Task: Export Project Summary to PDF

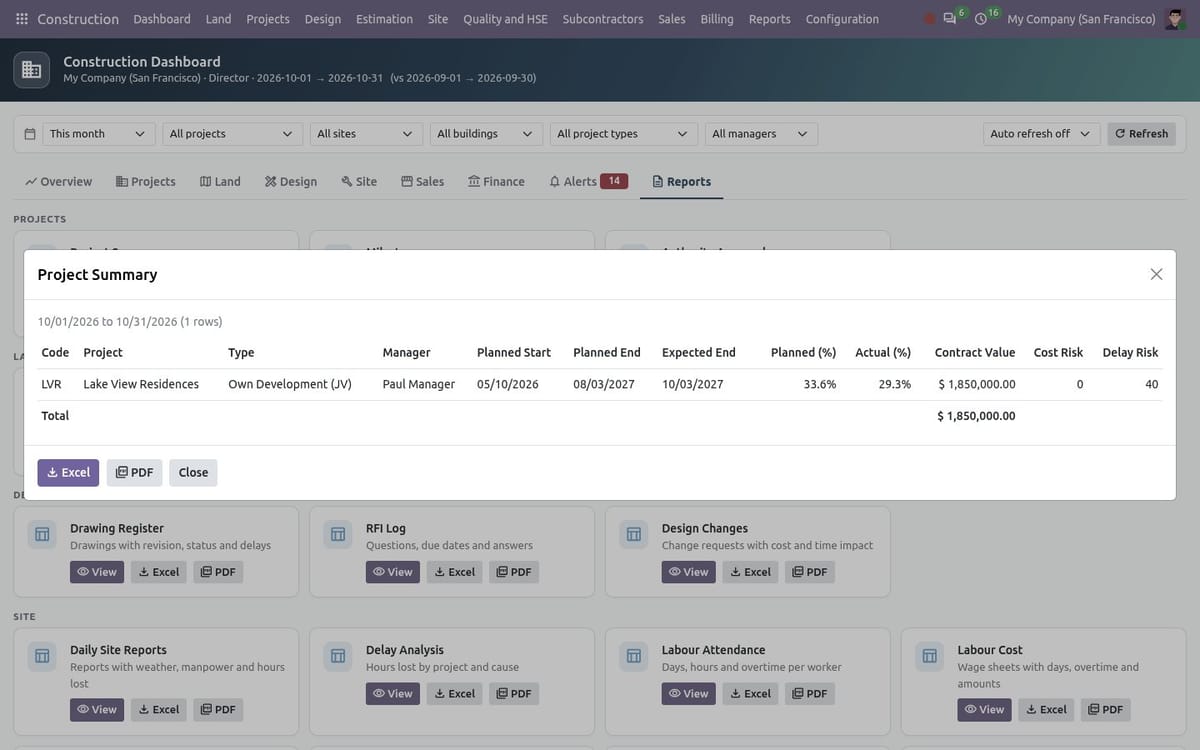Action: point(134,473)
